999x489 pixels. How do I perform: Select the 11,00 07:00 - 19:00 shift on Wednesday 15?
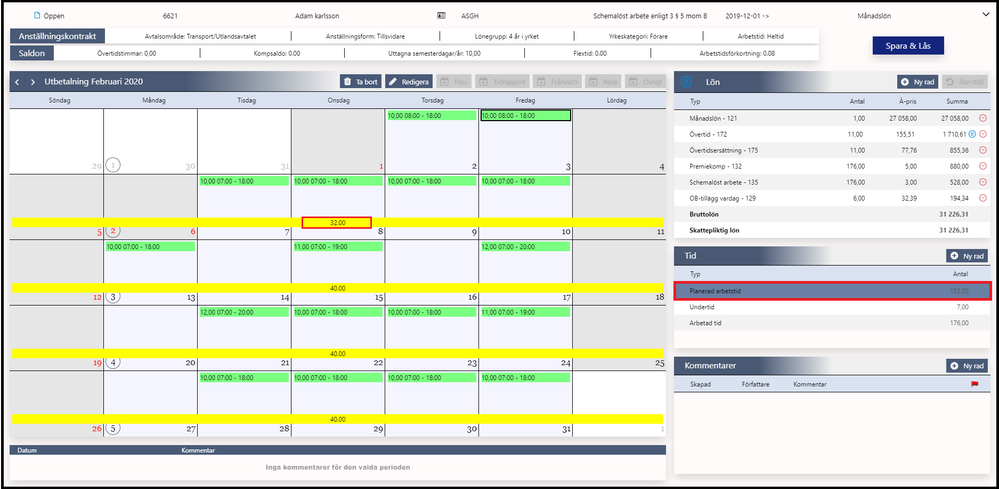tap(338, 246)
